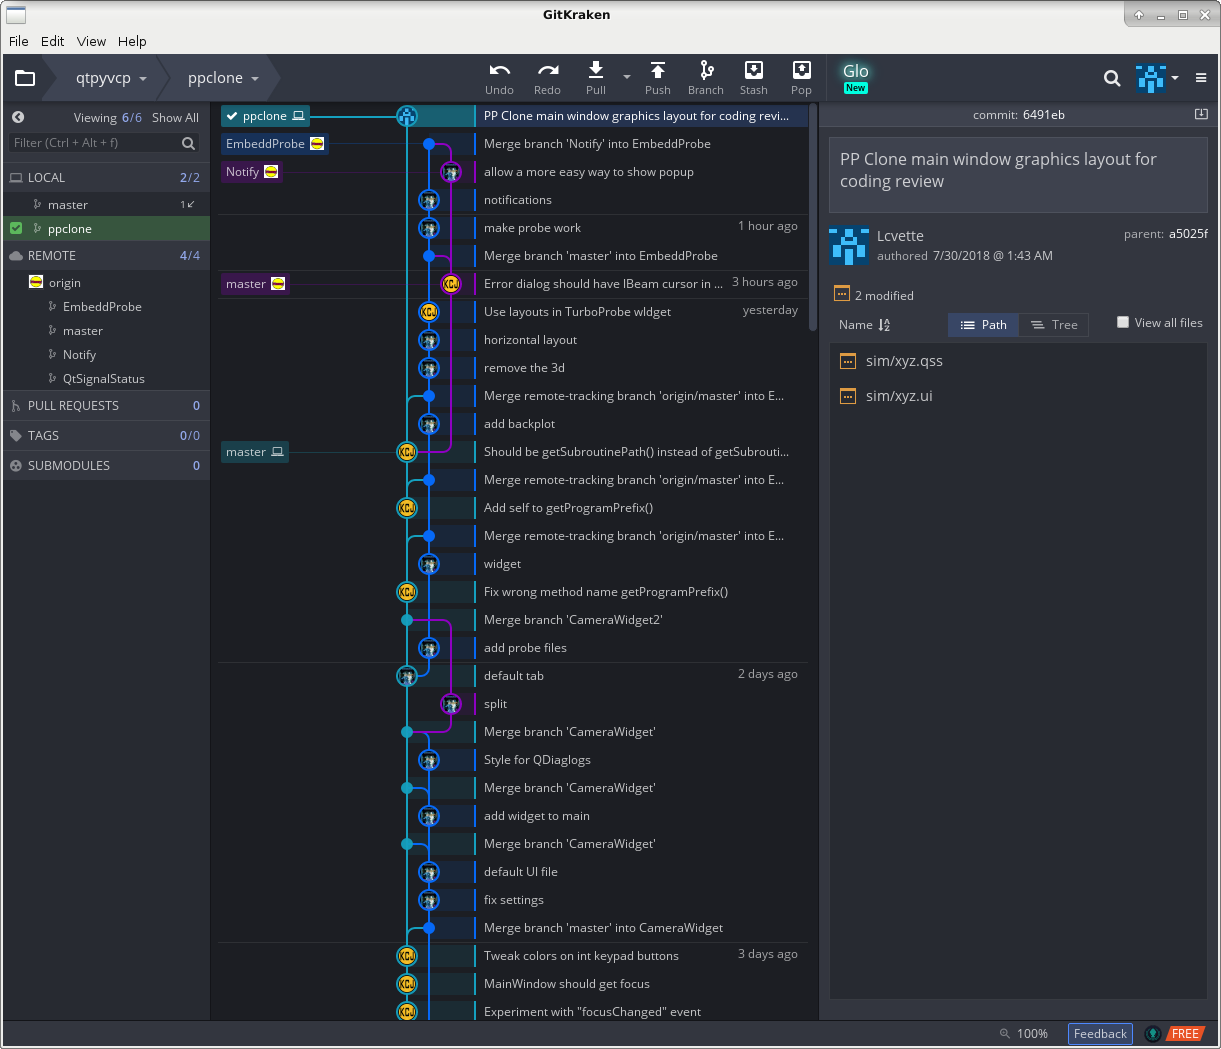Open the Pull options dropdown arrow
The image size is (1221, 1049).
tap(627, 77)
